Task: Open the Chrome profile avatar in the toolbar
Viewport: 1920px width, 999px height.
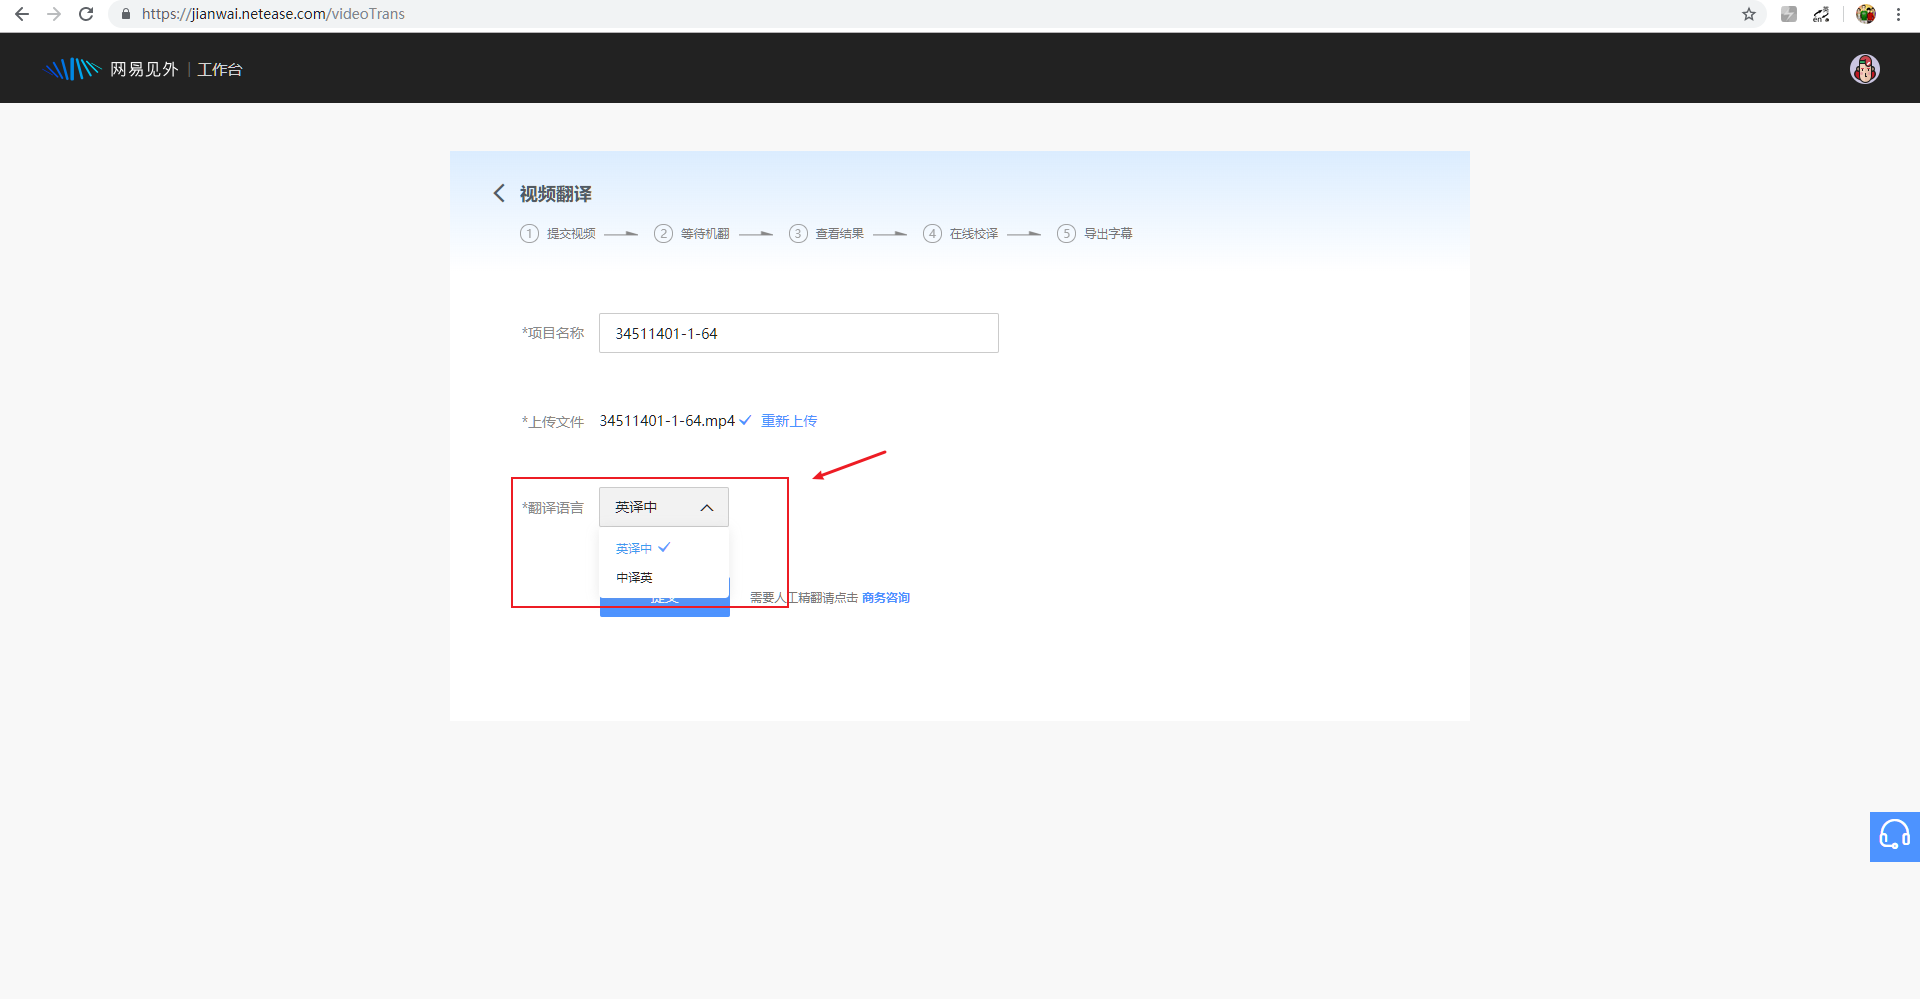Action: tap(1866, 14)
